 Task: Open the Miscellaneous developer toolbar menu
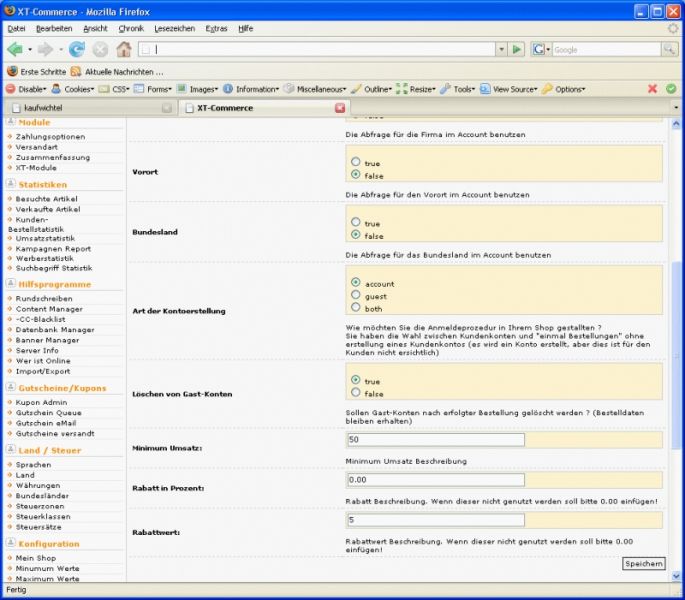(315, 89)
